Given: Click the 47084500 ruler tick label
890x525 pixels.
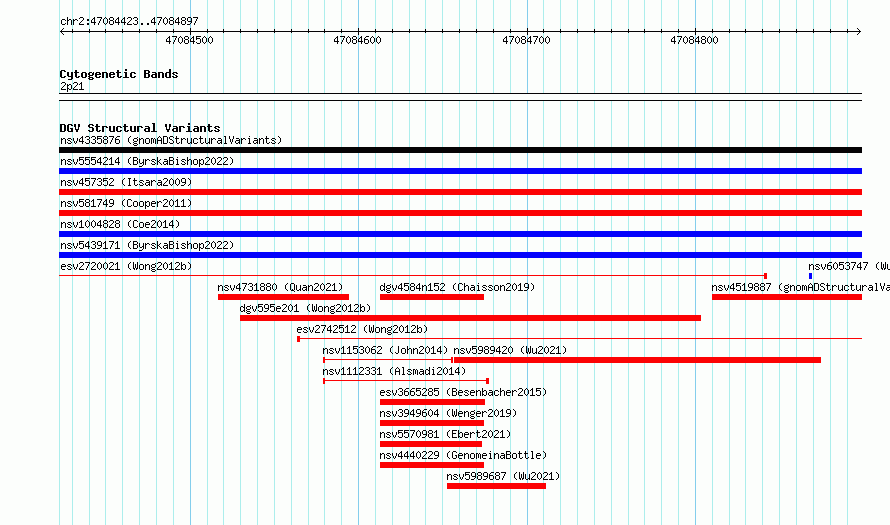Looking at the screenshot, I should (x=190, y=40).
